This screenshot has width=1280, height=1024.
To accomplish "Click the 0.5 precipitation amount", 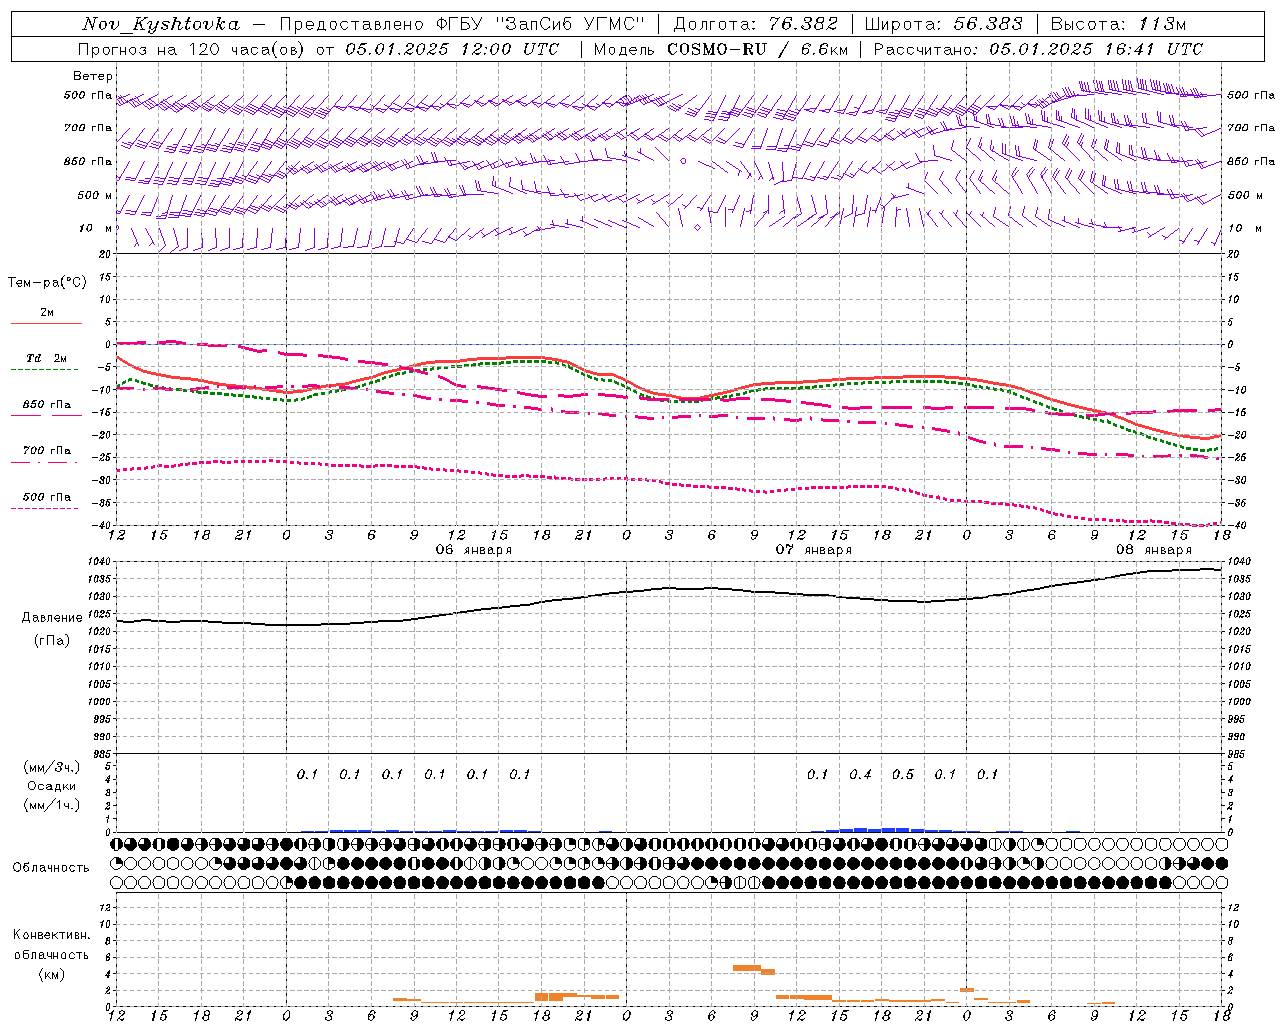I will point(903,774).
